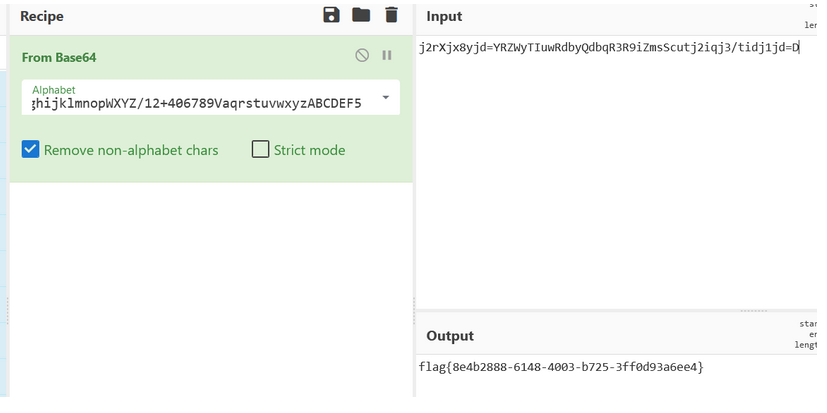Uncheck Remove non-alphabet chars
This screenshot has width=827, height=413.
pyautogui.click(x=31, y=150)
